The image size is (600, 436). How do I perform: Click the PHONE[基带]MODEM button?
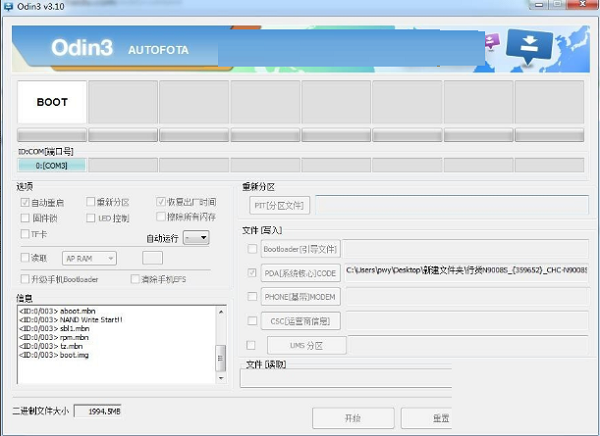click(x=300, y=297)
